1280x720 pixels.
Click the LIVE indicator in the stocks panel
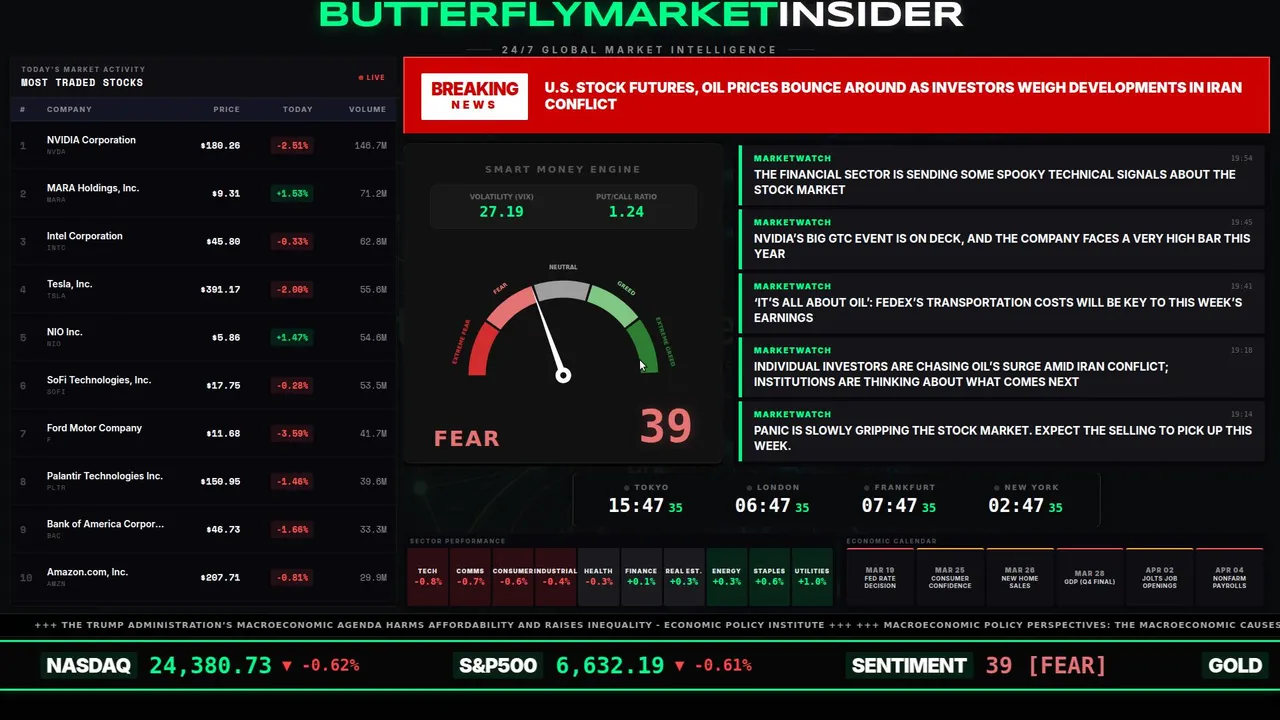click(372, 77)
